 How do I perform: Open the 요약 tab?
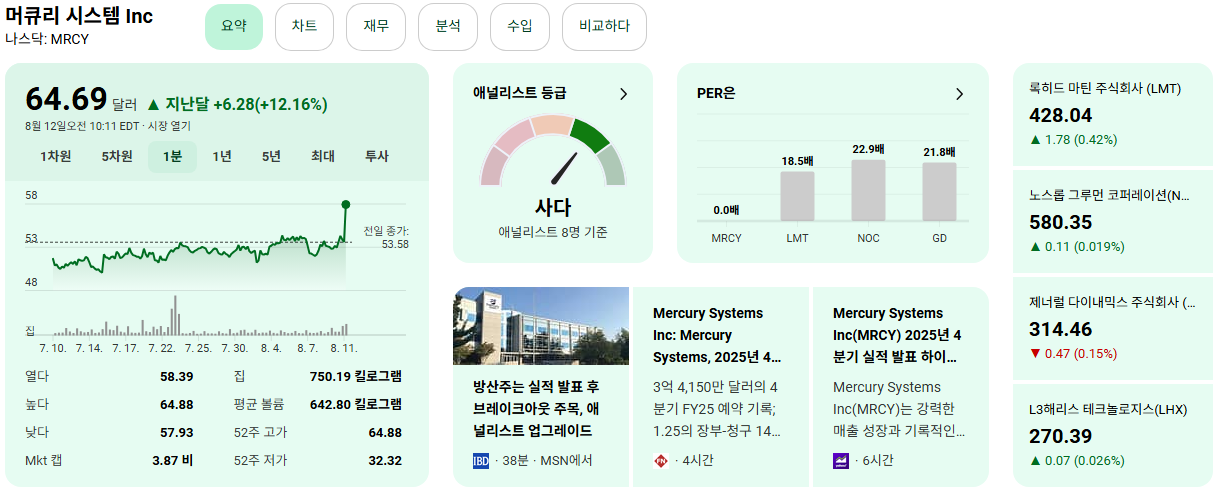click(234, 27)
